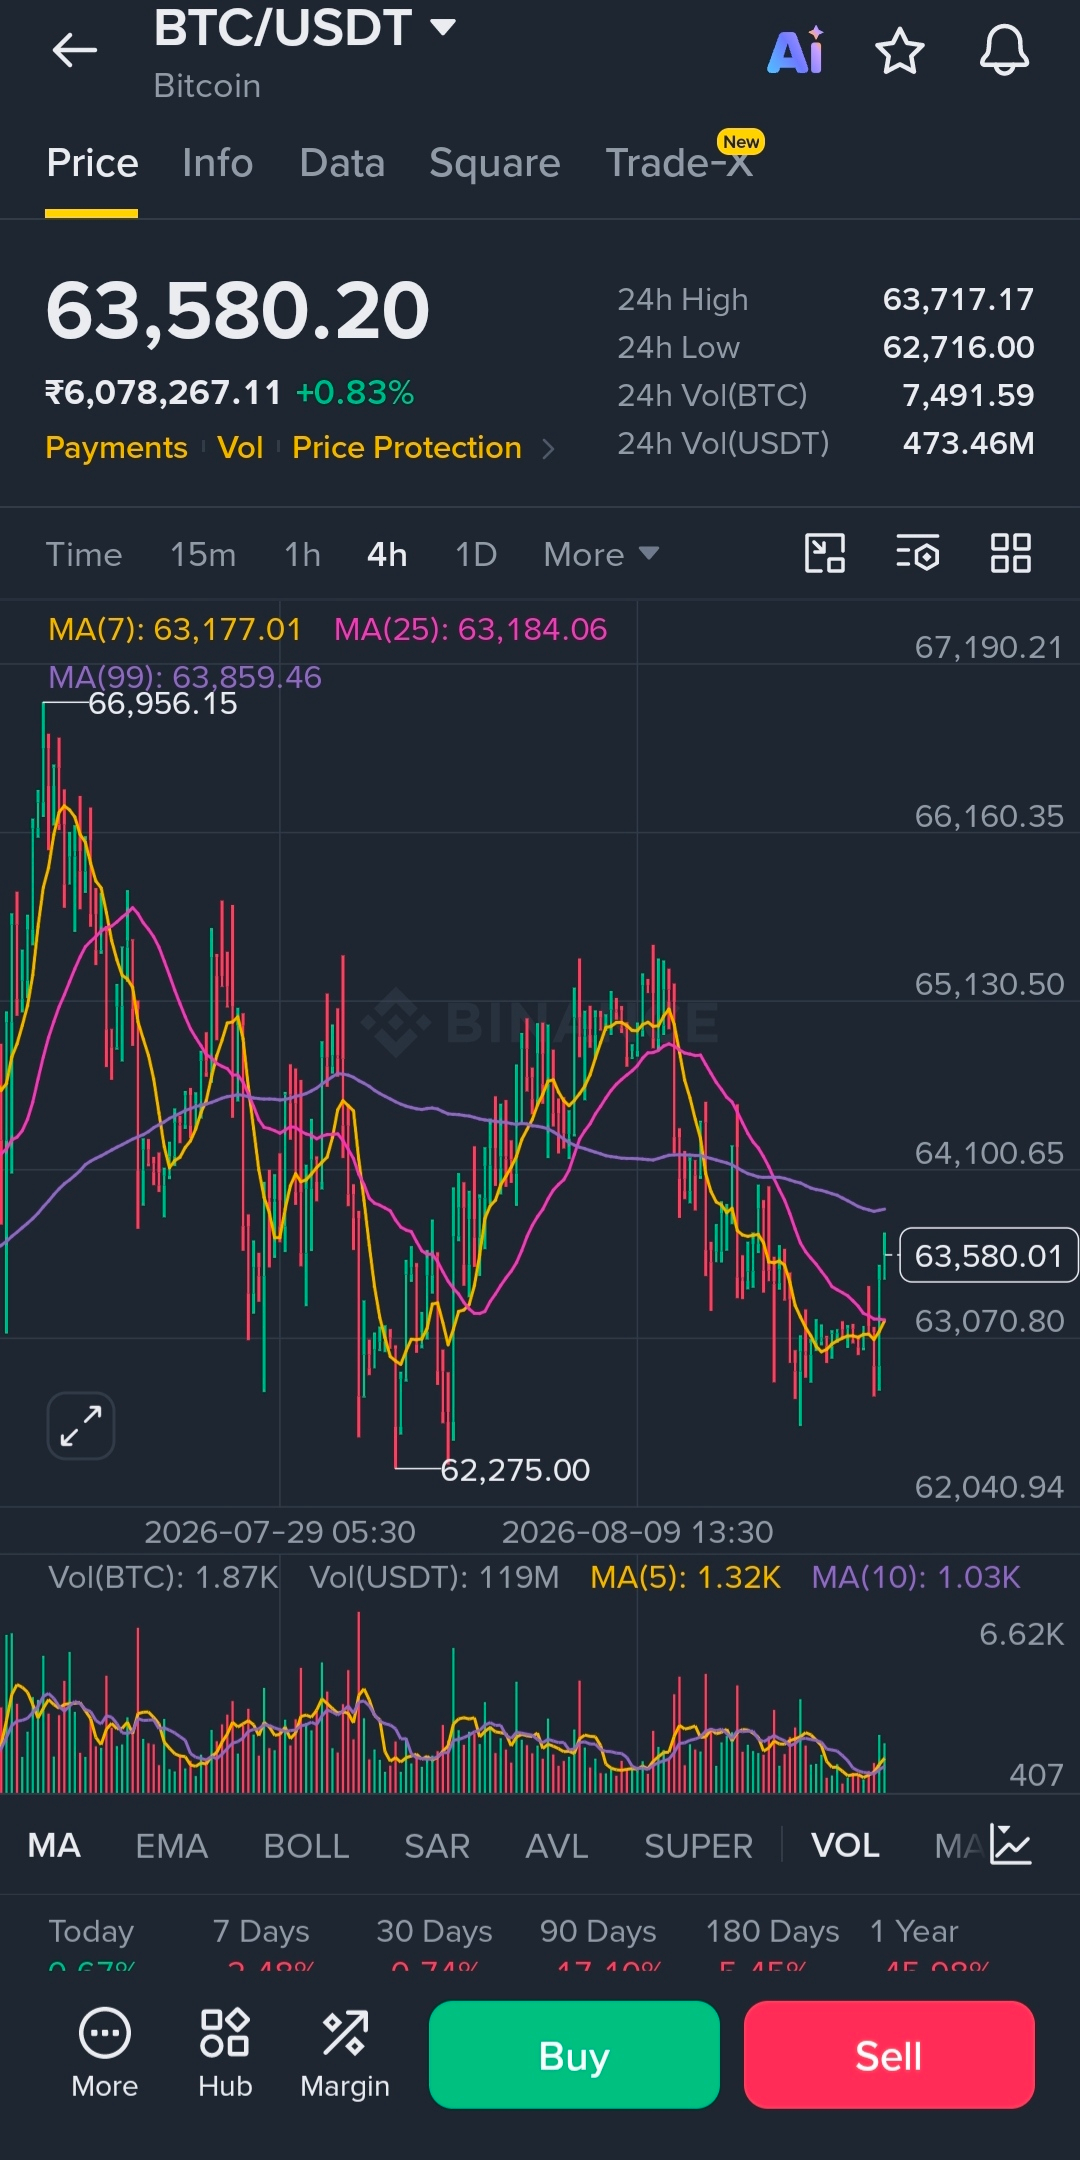The image size is (1080, 2160).
Task: Expand the More timeframes dropdown
Action: [601, 554]
